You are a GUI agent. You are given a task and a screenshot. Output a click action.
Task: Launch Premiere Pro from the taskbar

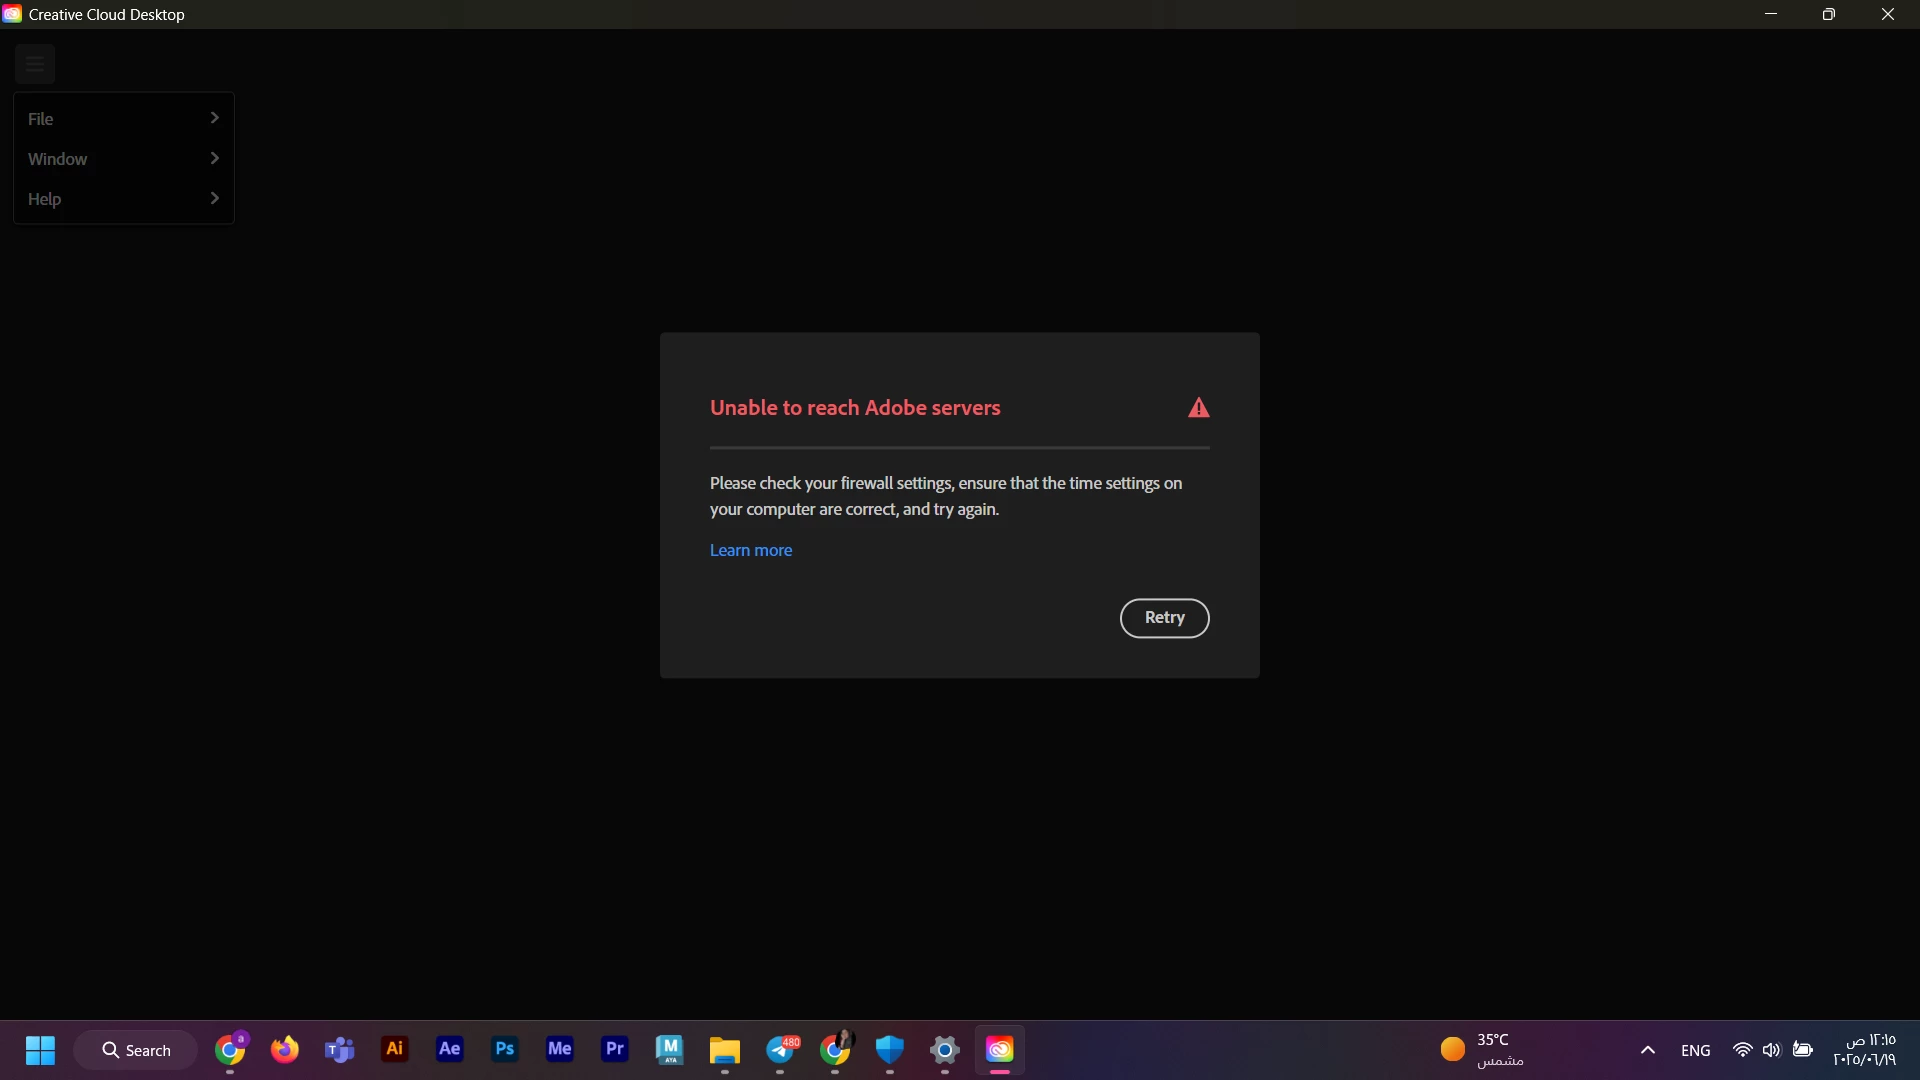coord(615,1049)
